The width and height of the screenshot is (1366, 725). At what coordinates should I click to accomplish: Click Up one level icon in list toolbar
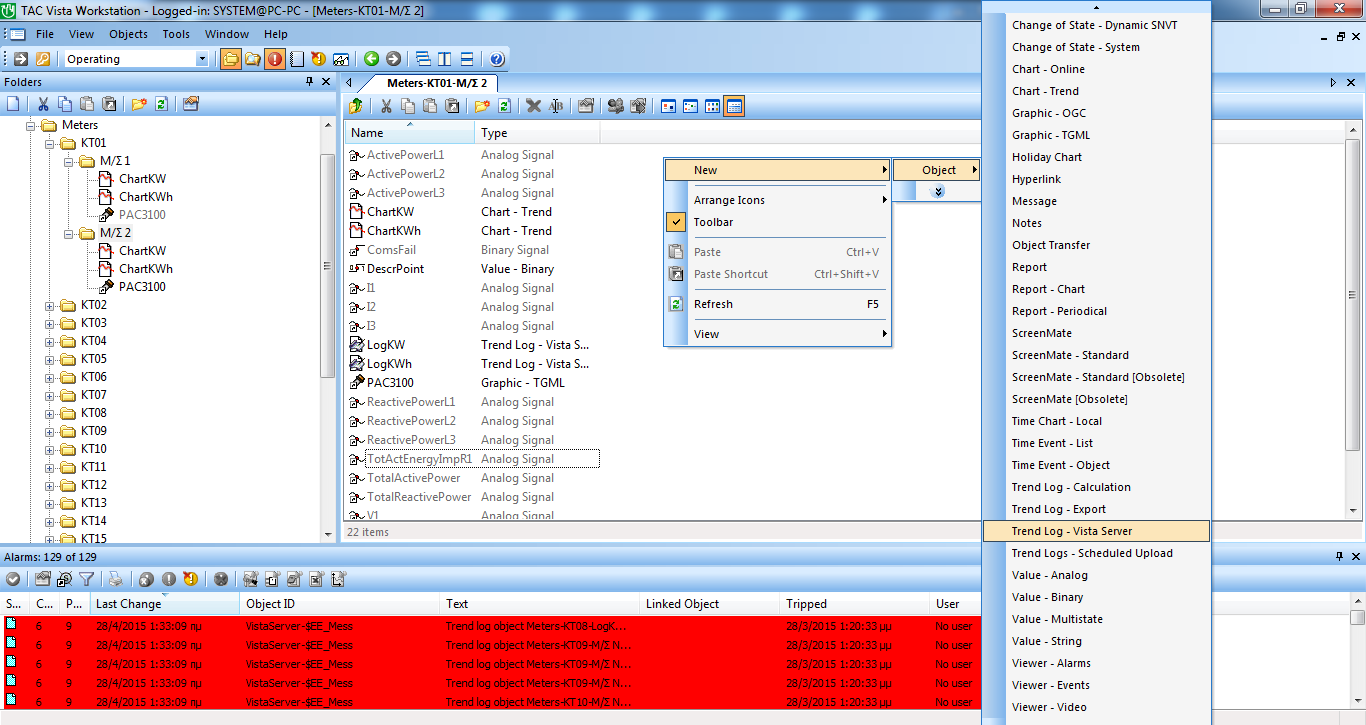point(356,106)
